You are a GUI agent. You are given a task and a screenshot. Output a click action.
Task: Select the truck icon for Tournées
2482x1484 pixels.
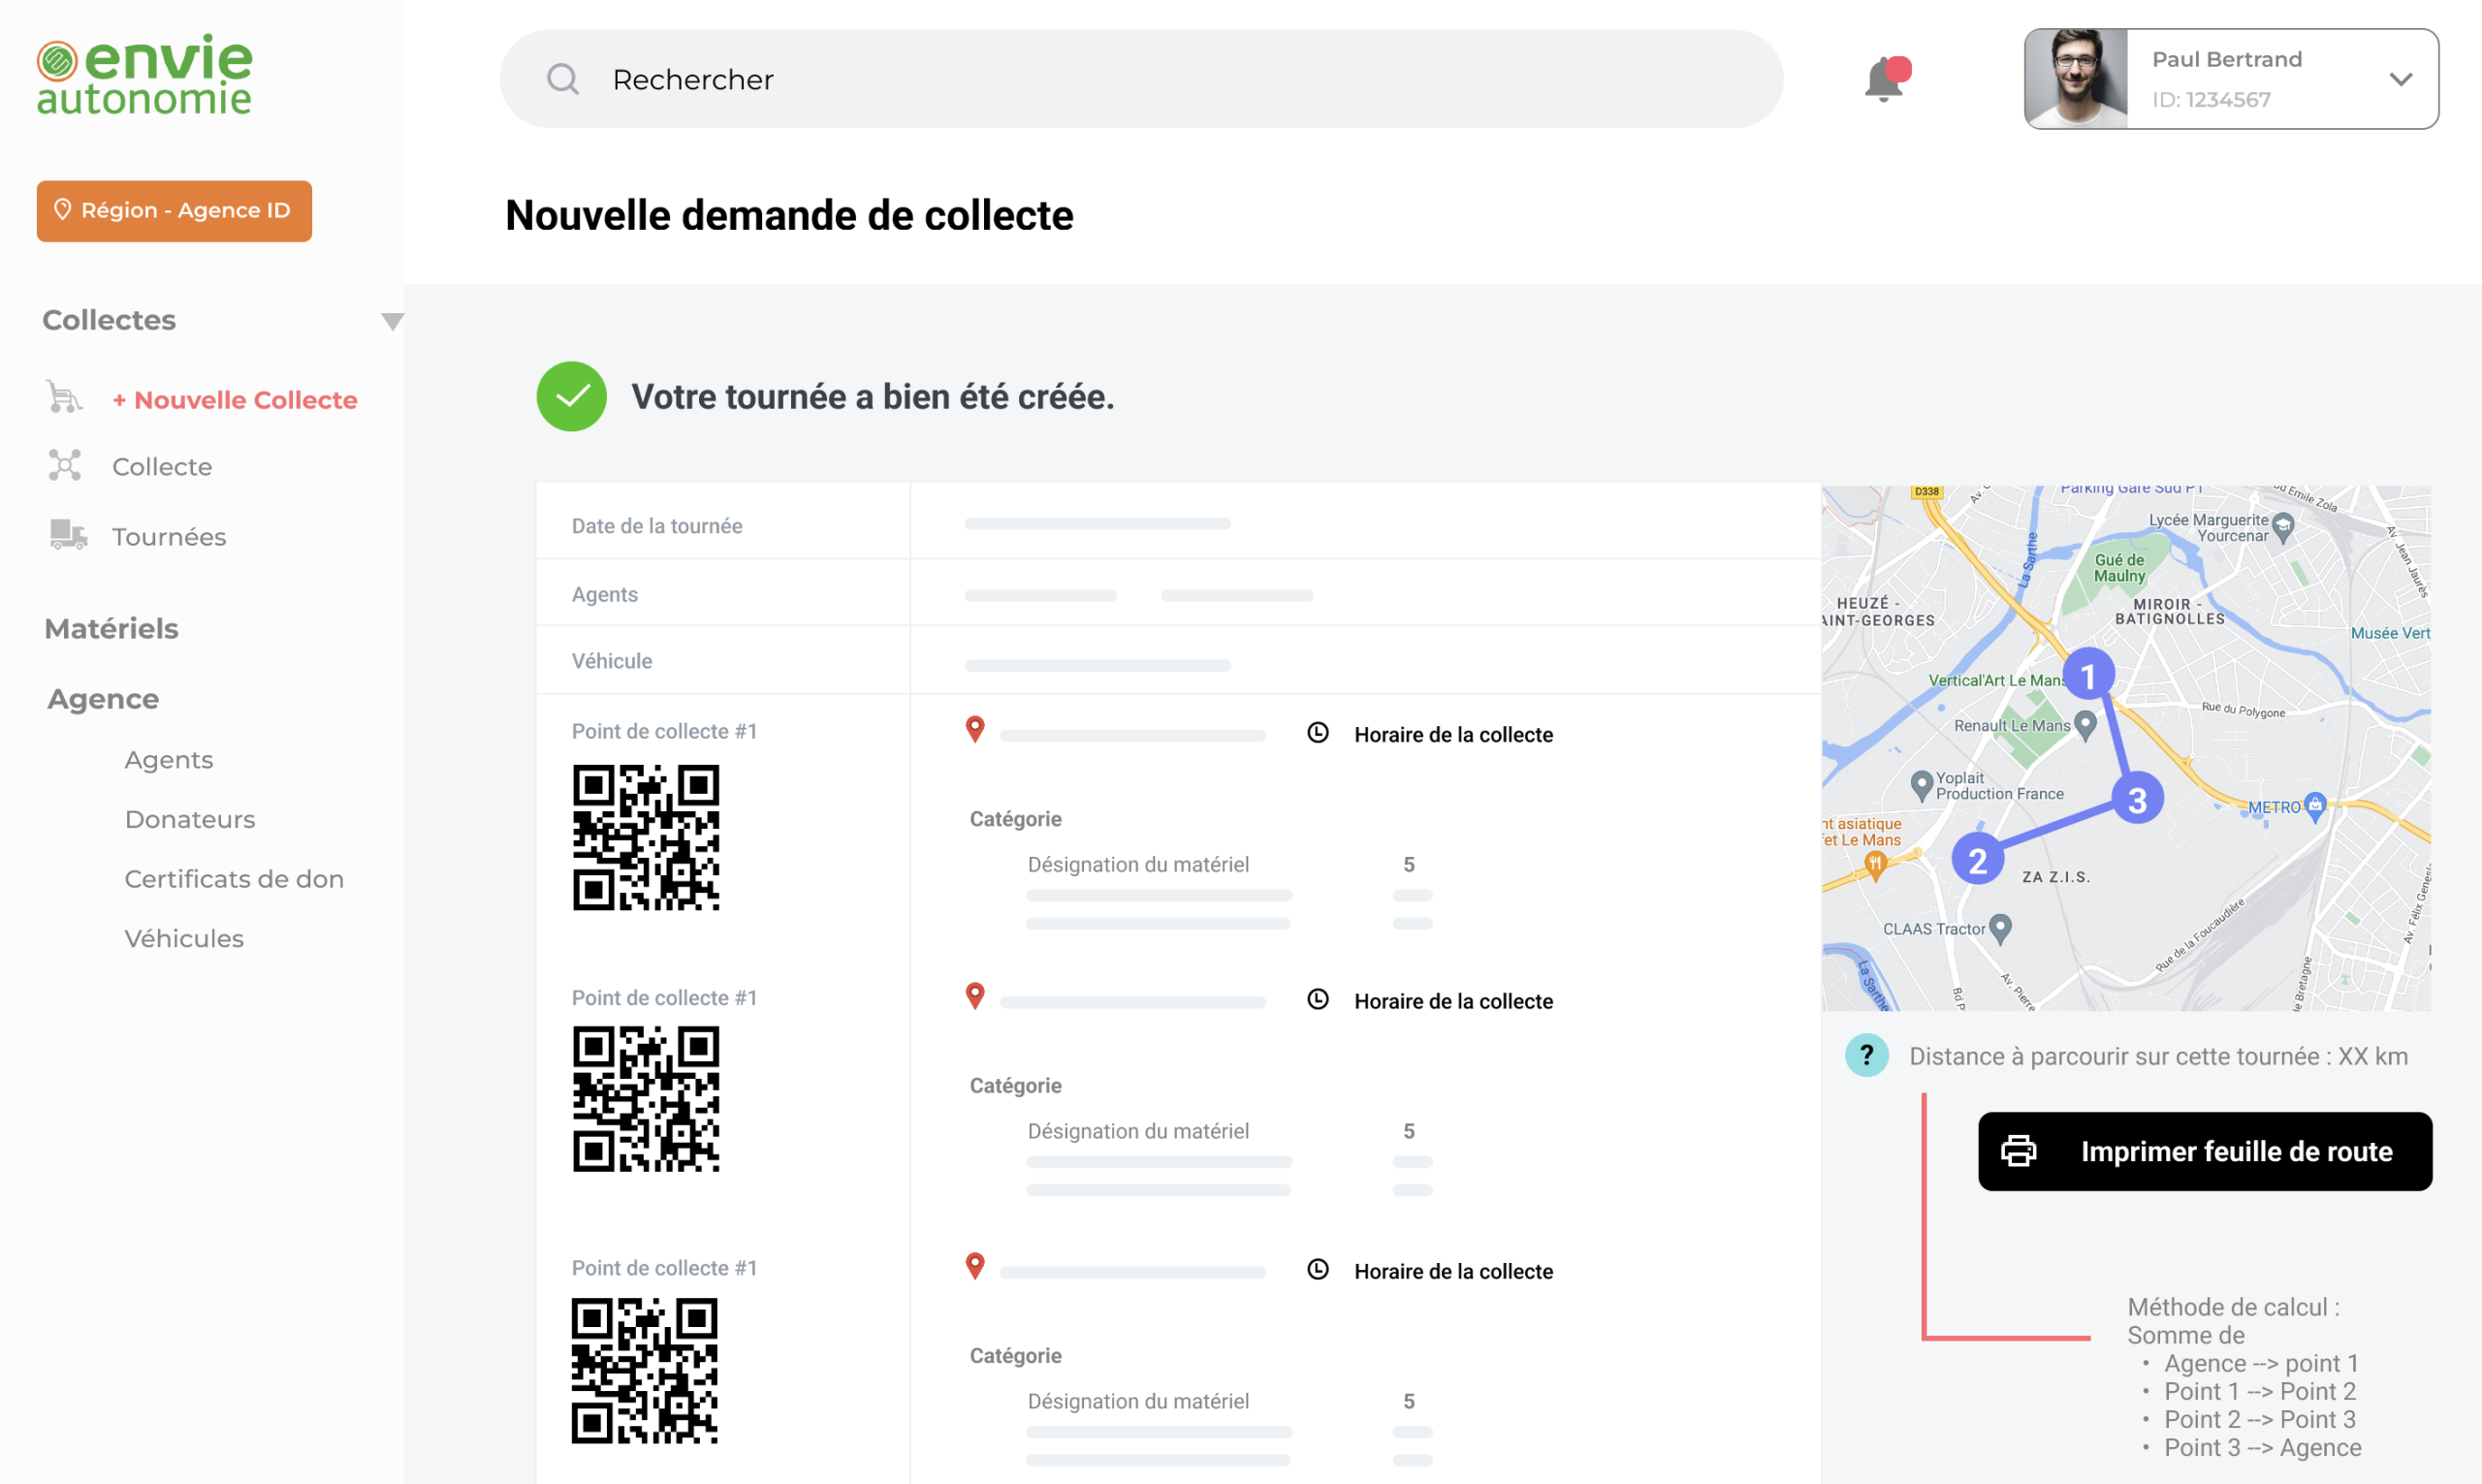[x=67, y=536]
